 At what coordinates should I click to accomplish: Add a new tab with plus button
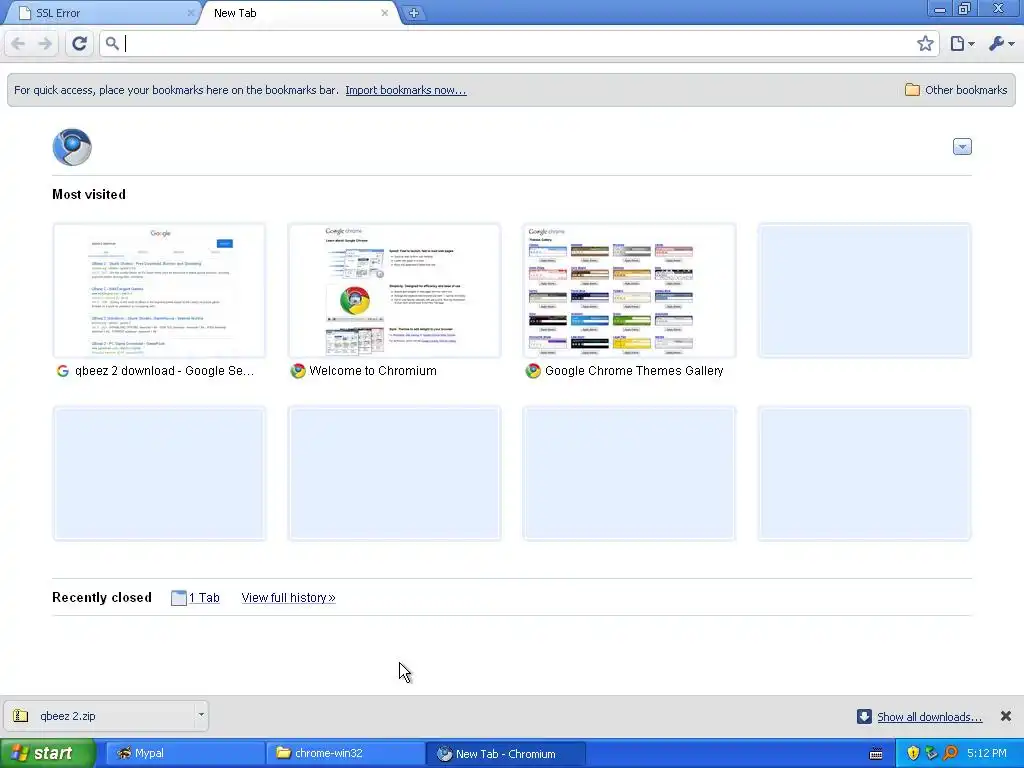tap(413, 13)
